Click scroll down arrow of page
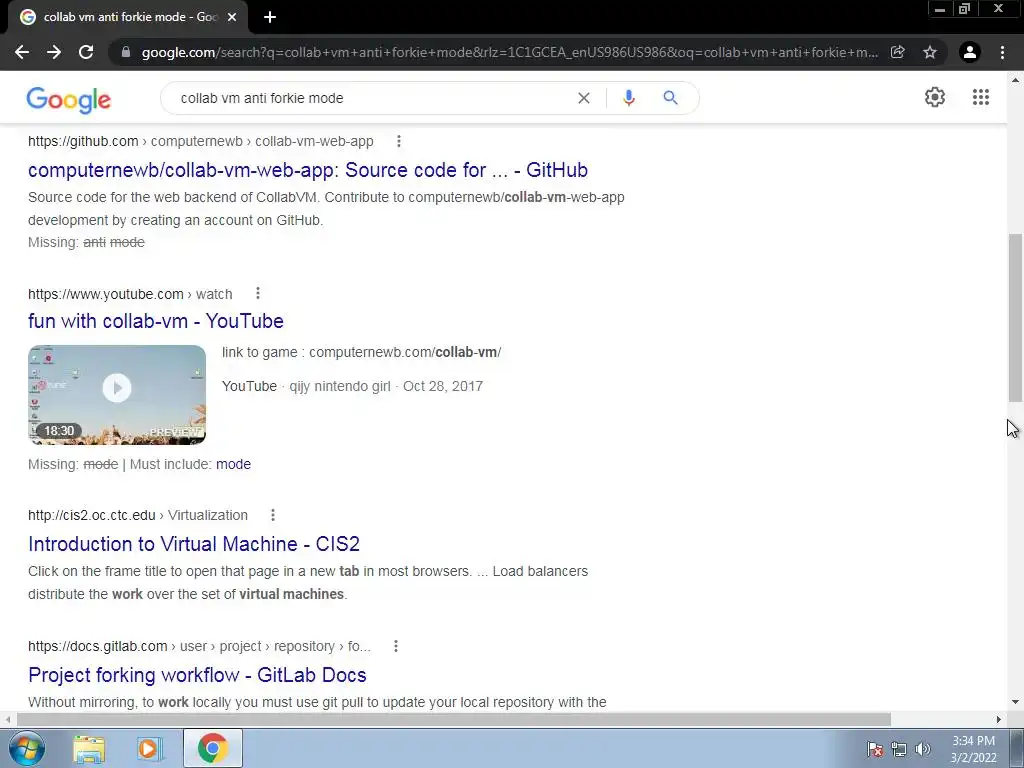 click(x=1015, y=703)
